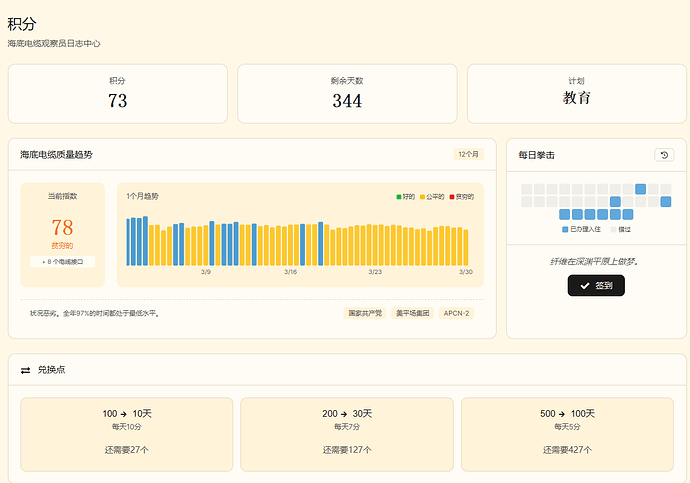Select the 500 → 100天 redemption card

point(567,434)
